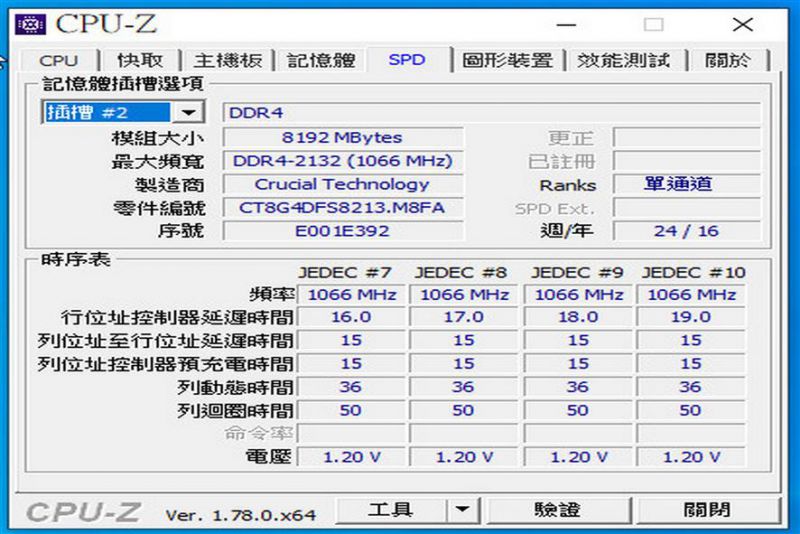Click the JEDEC #7 empty 命令率 cell
The width and height of the screenshot is (800, 534).
[352, 434]
